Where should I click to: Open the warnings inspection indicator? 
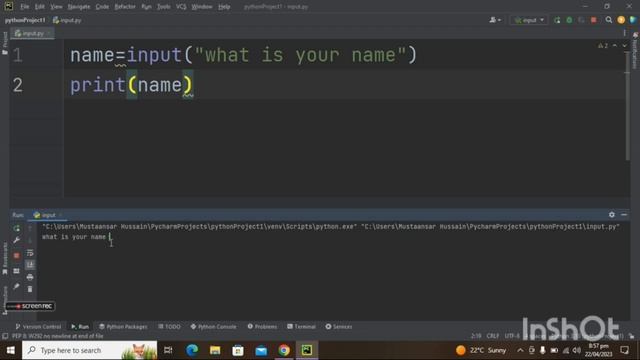click(603, 46)
